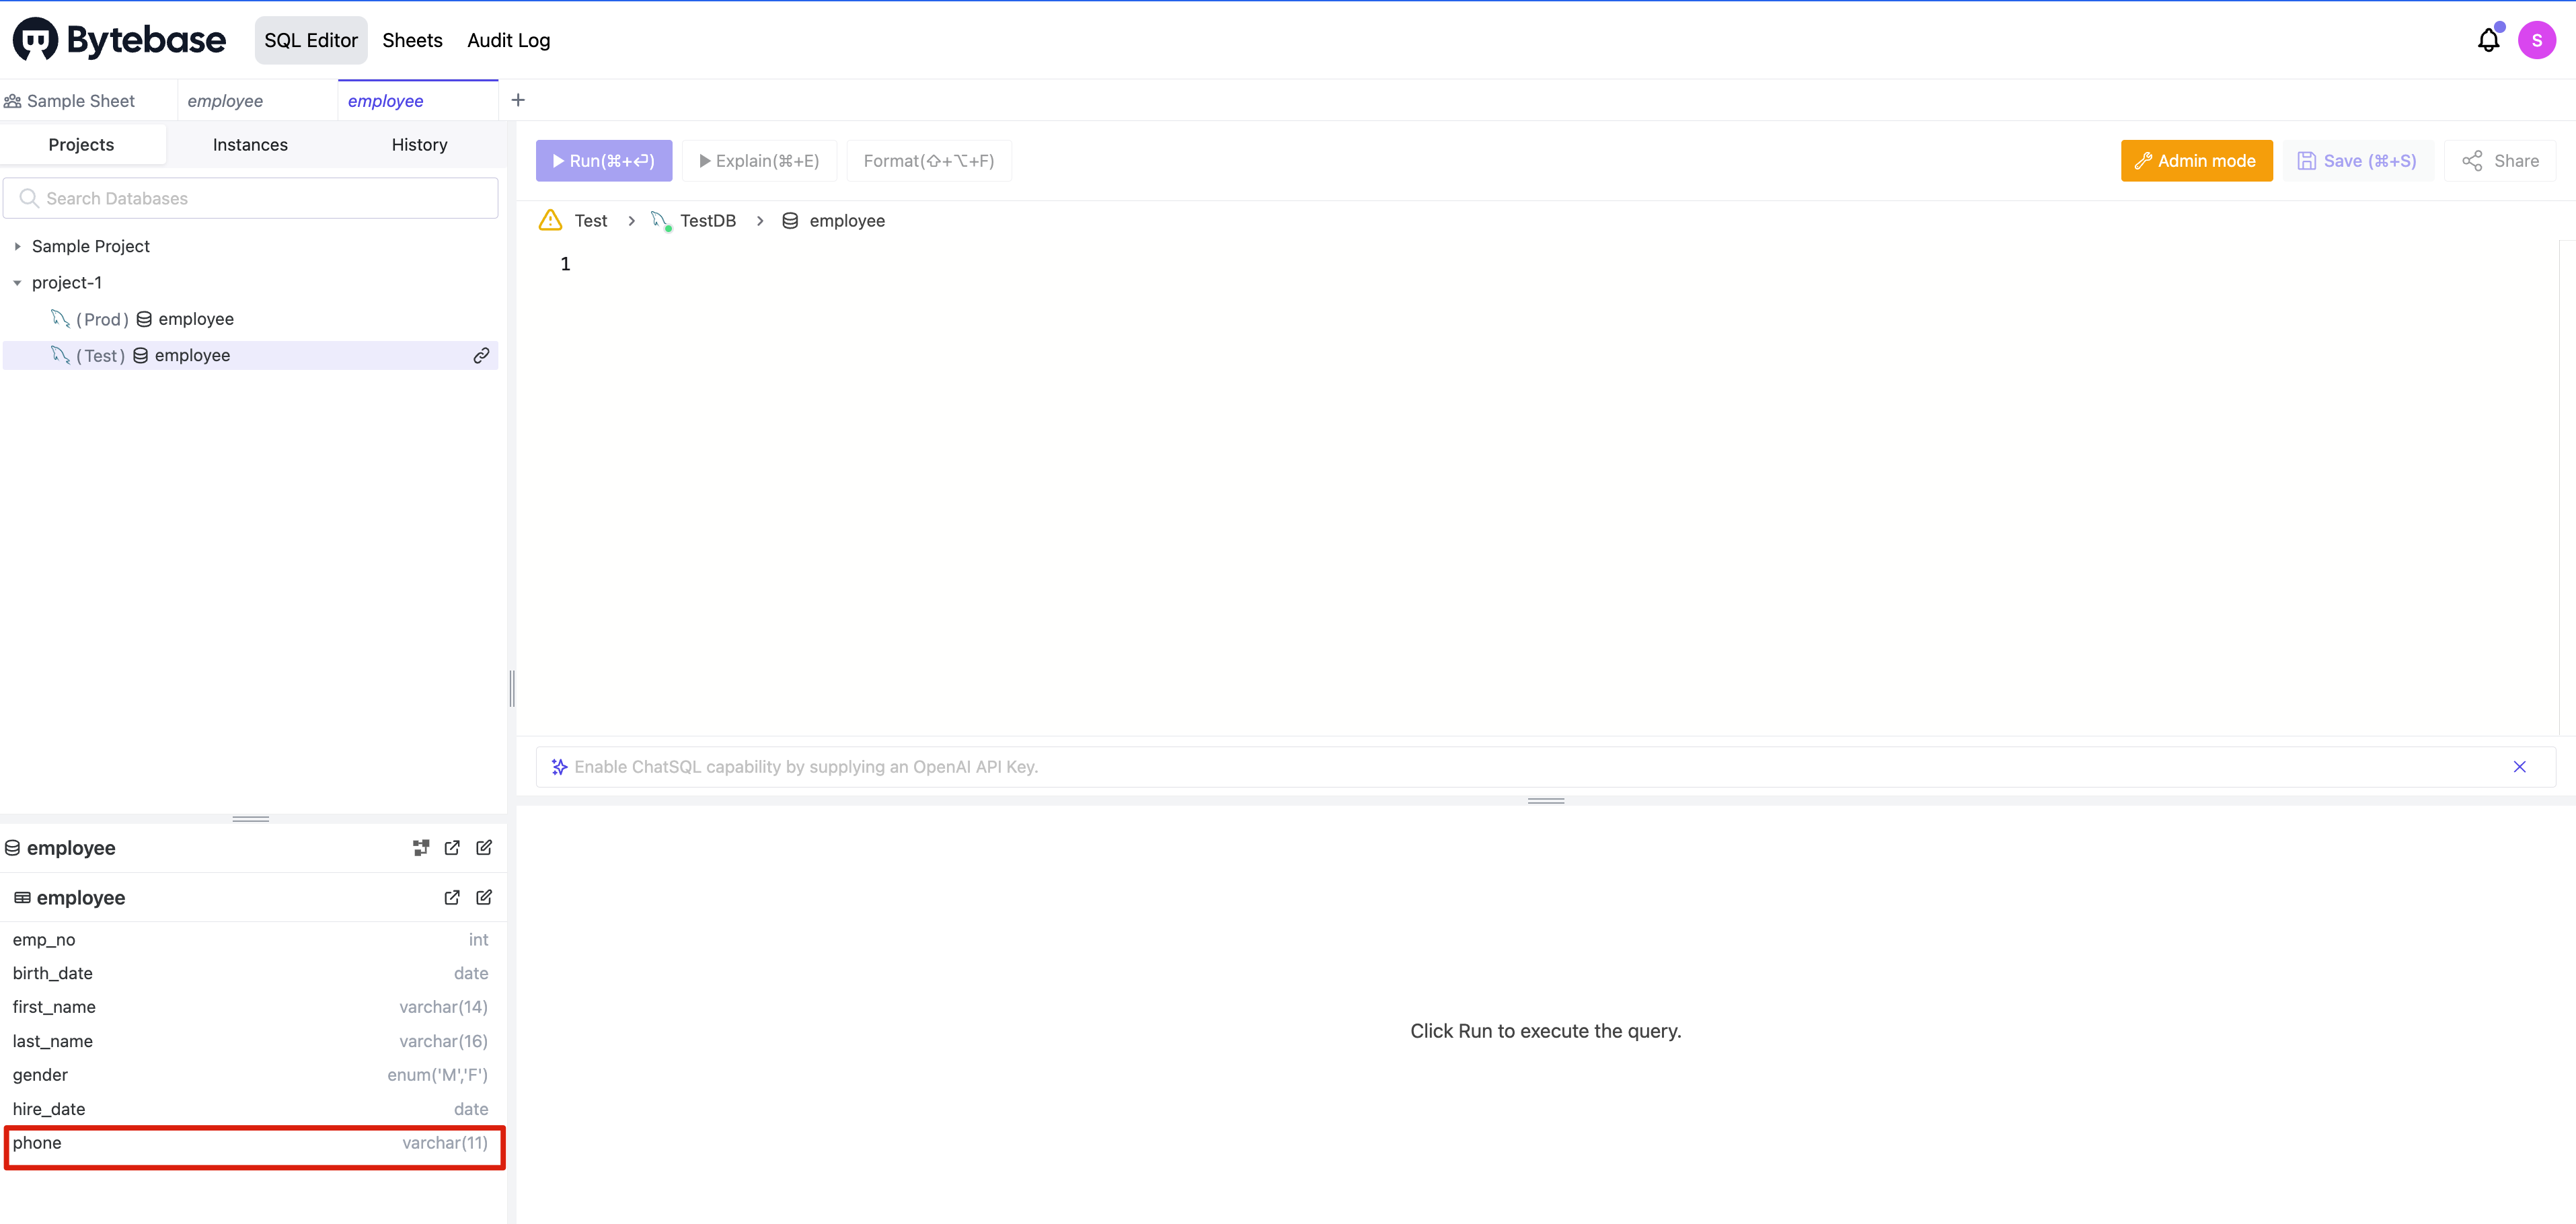Click the Share button
The height and width of the screenshot is (1224, 2576).
[2500, 161]
